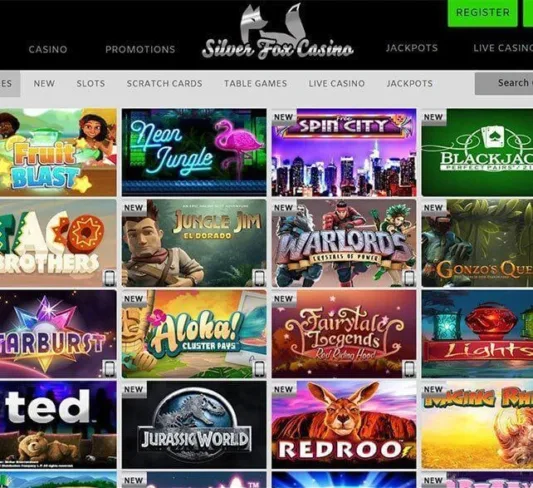Select the Slots category tab
This screenshot has width=533, height=488.
pos(91,83)
